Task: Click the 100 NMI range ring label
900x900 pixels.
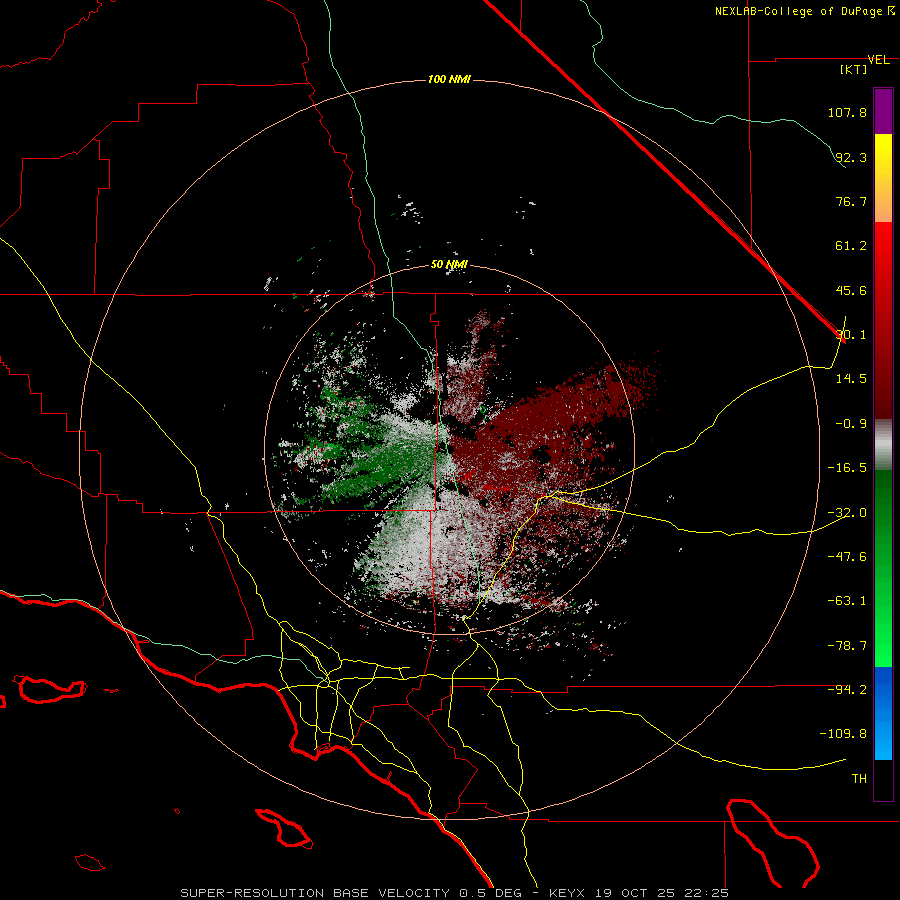Action: pos(449,79)
